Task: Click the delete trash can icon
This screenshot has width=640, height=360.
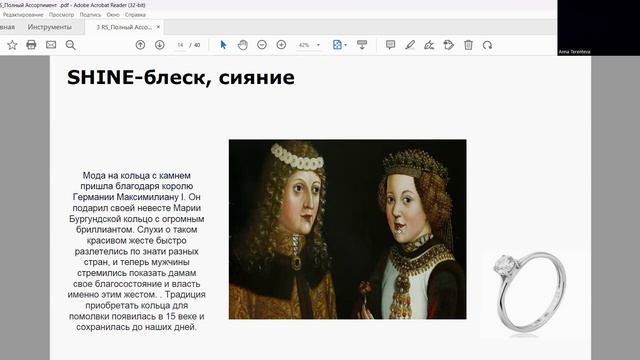Action: point(468,45)
